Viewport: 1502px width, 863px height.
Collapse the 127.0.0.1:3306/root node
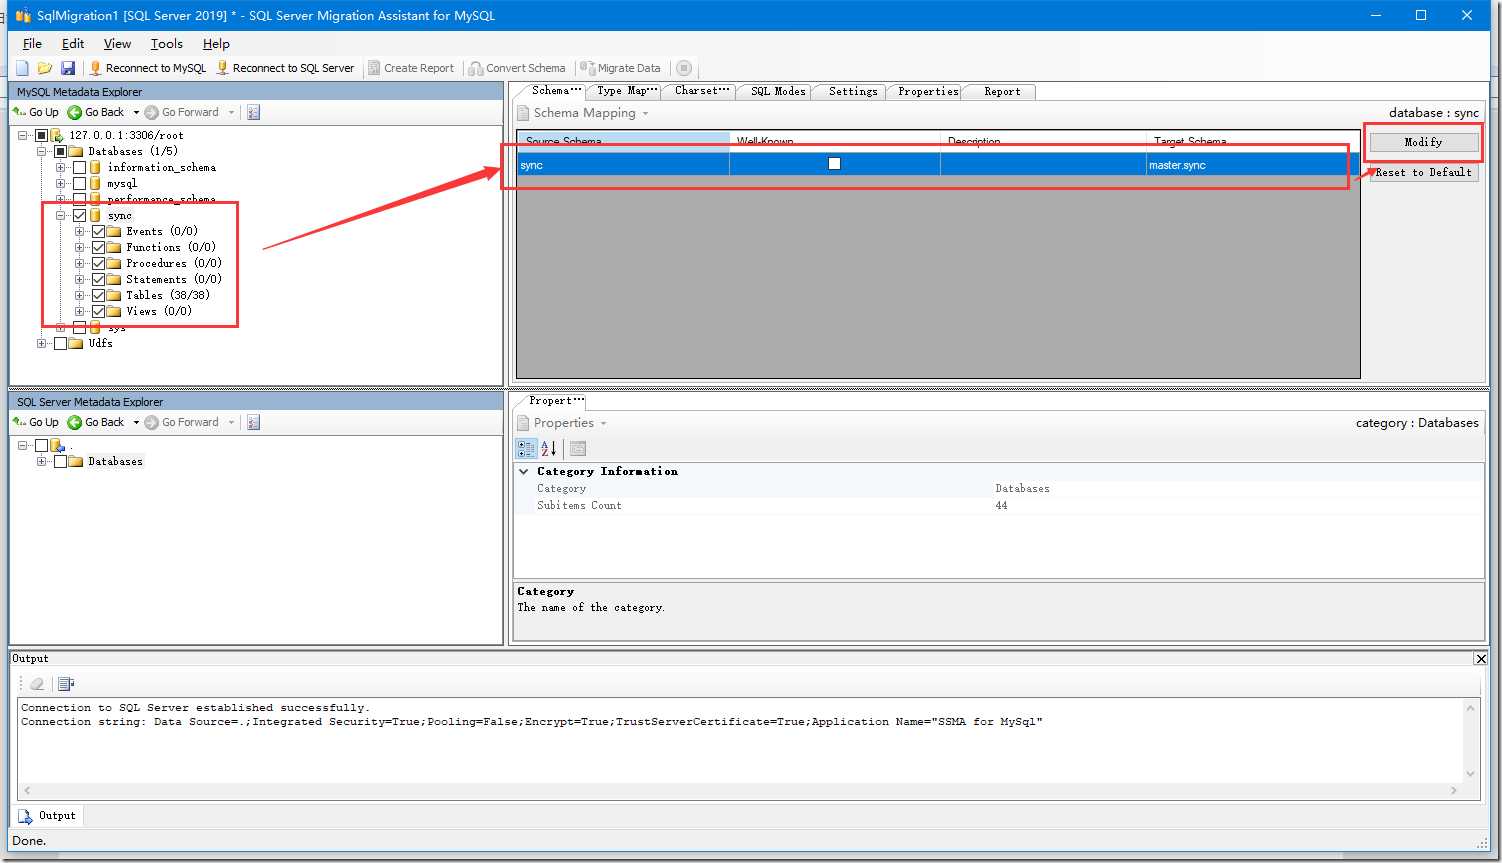[x=23, y=135]
